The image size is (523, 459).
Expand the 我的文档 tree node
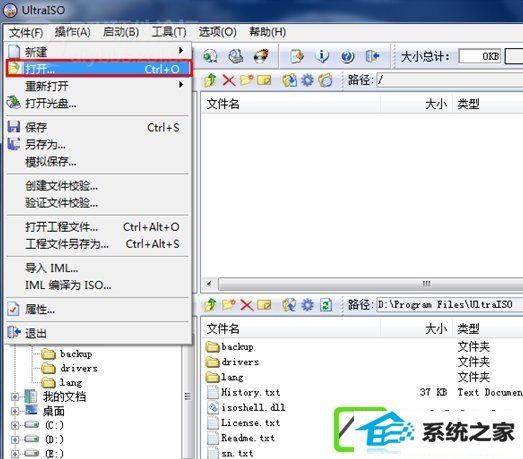tap(15, 397)
